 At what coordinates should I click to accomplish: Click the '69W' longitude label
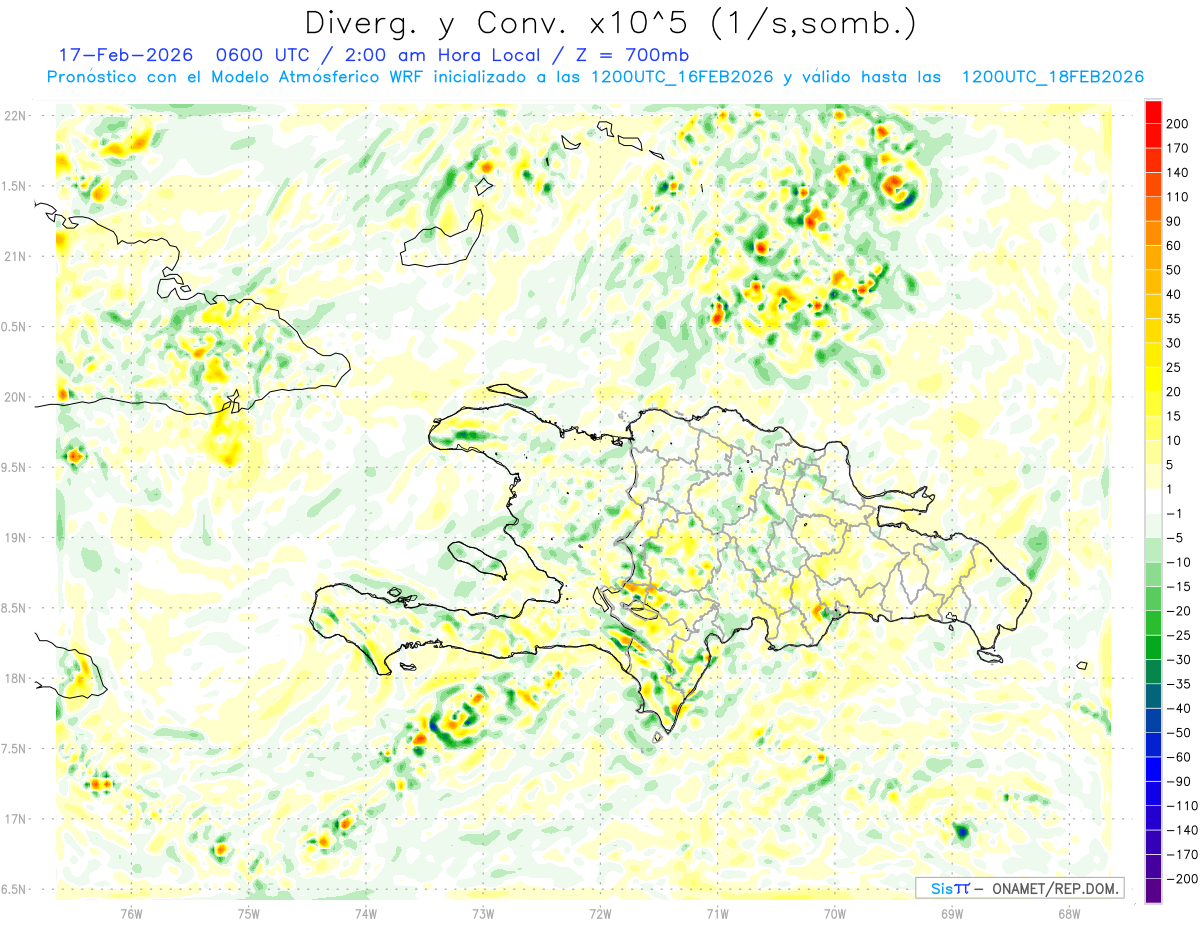pyautogui.click(x=952, y=913)
